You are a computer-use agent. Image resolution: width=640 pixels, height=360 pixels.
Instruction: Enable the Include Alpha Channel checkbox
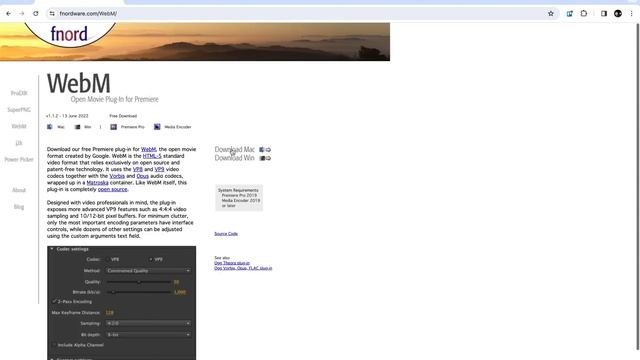(54, 345)
